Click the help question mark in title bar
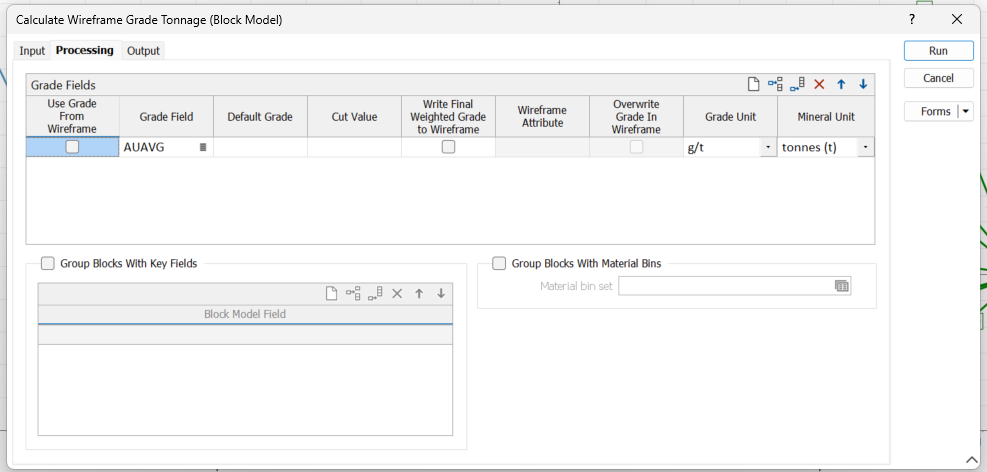Image resolution: width=987 pixels, height=472 pixels. (x=911, y=19)
